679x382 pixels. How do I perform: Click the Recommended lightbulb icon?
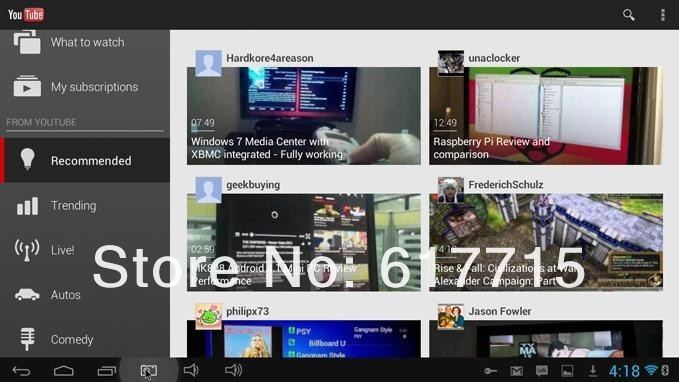pyautogui.click(x=27, y=159)
